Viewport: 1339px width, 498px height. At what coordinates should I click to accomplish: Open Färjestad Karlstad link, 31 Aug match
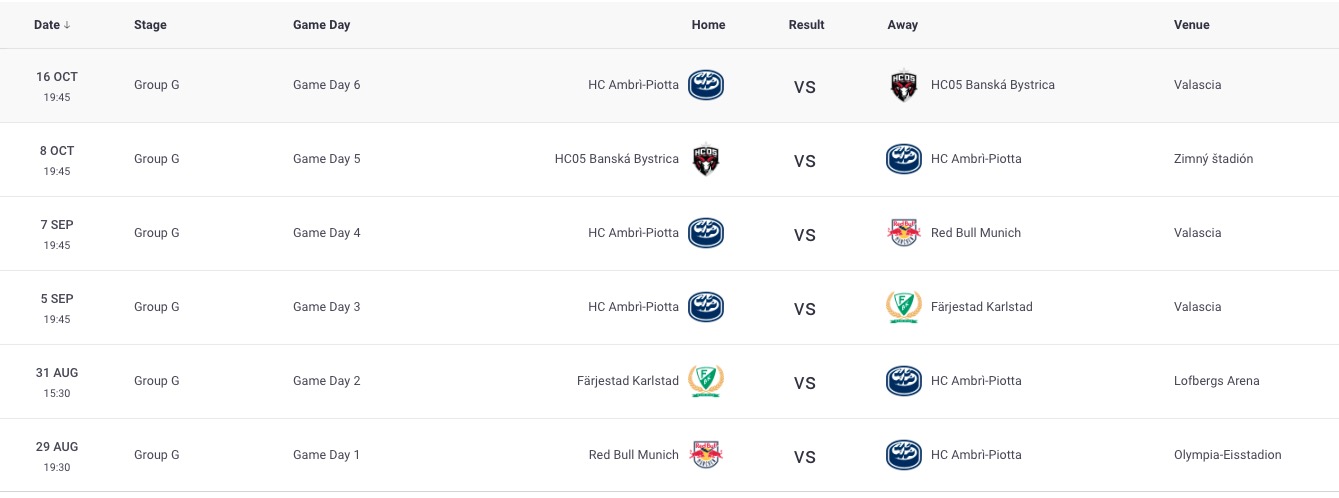coord(628,381)
